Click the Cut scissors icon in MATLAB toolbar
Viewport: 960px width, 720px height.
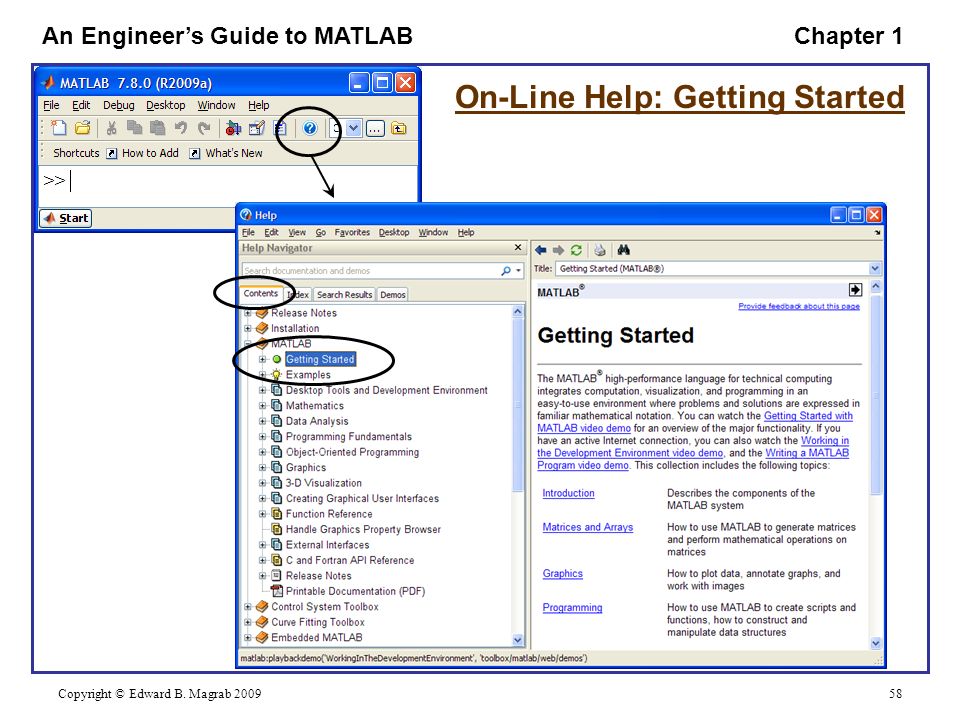click(111, 128)
